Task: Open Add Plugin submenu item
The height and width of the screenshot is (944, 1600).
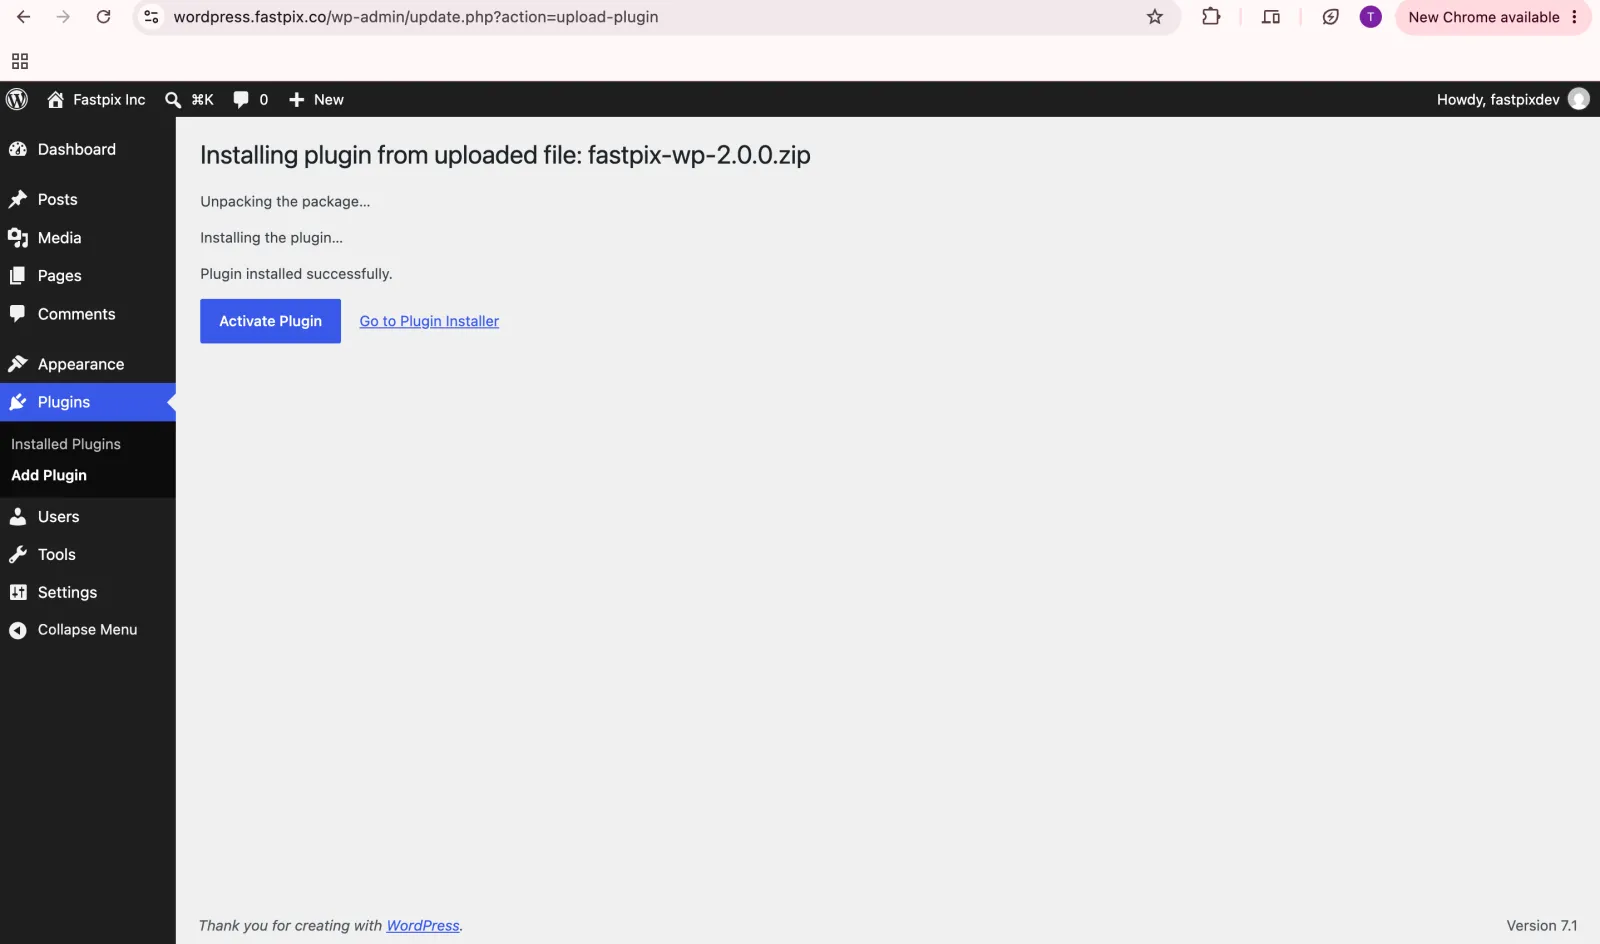Action: (49, 475)
